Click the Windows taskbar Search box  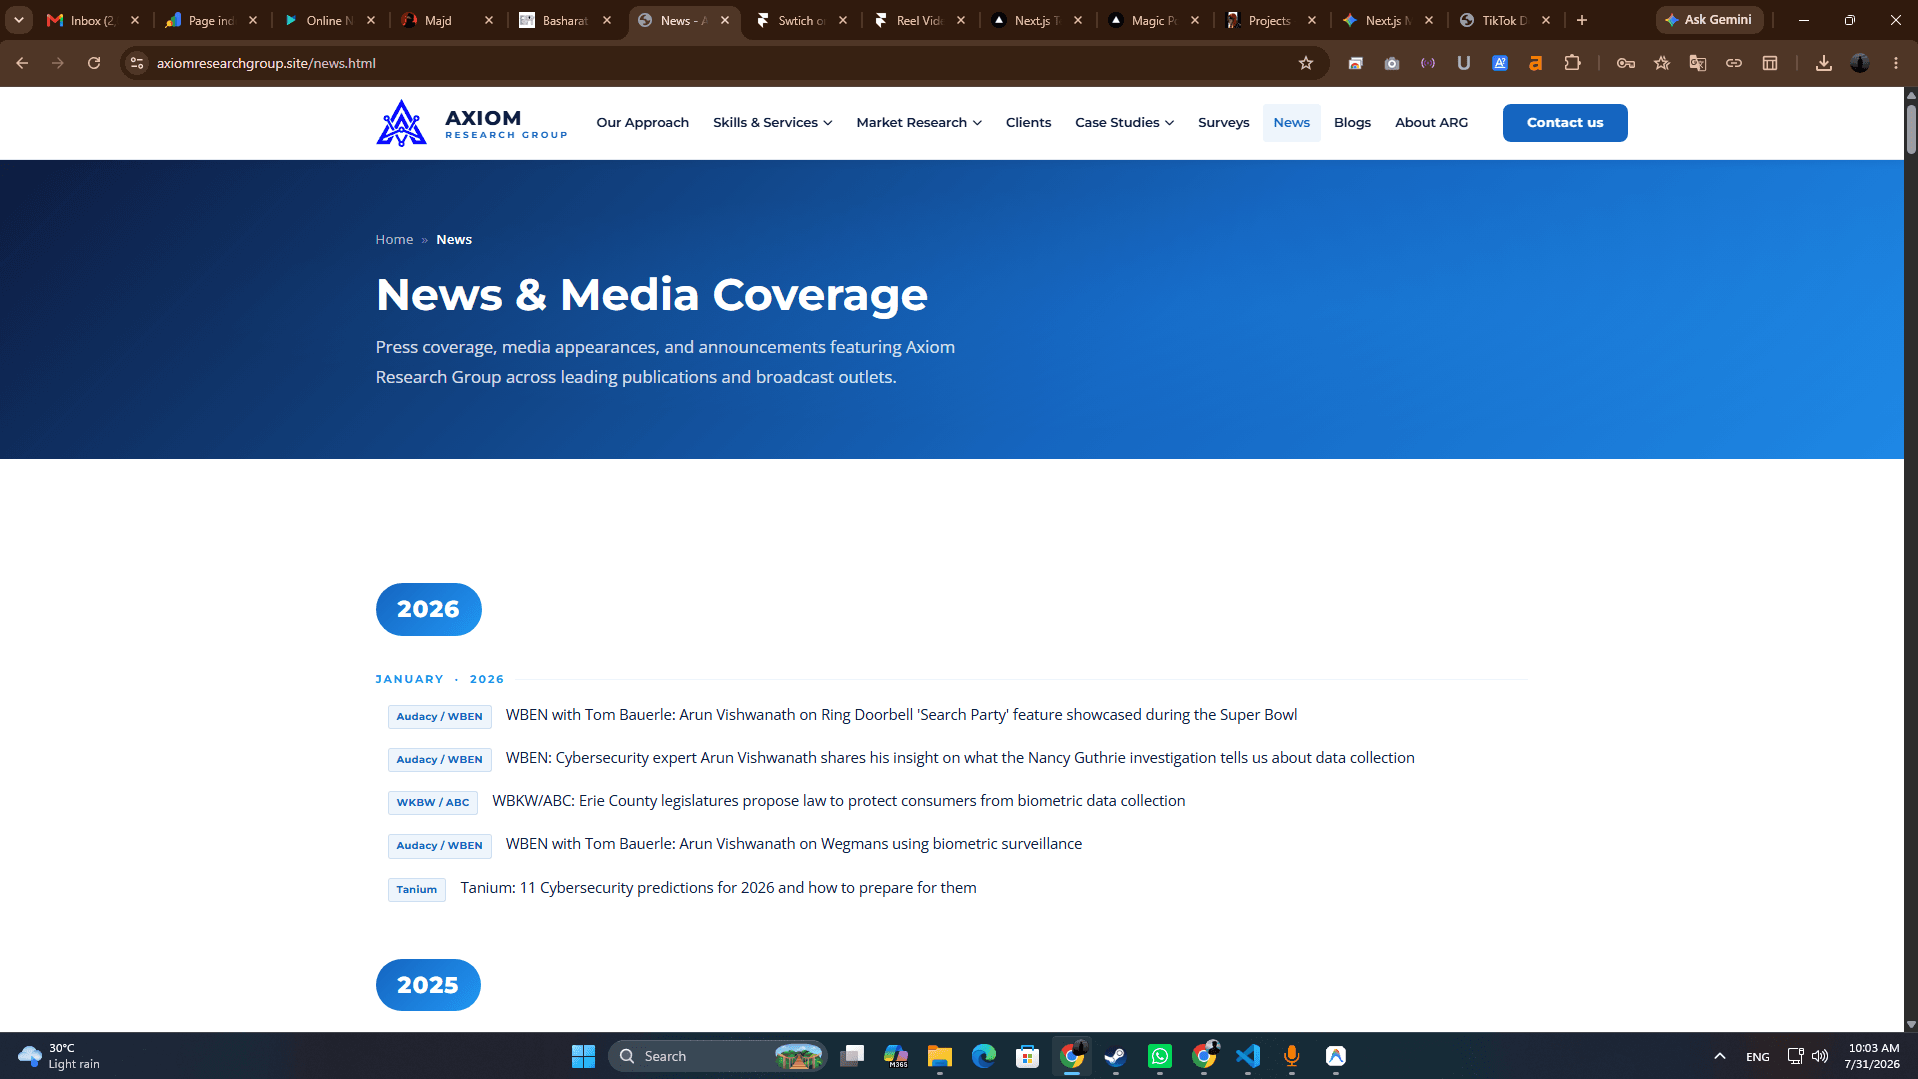point(718,1056)
